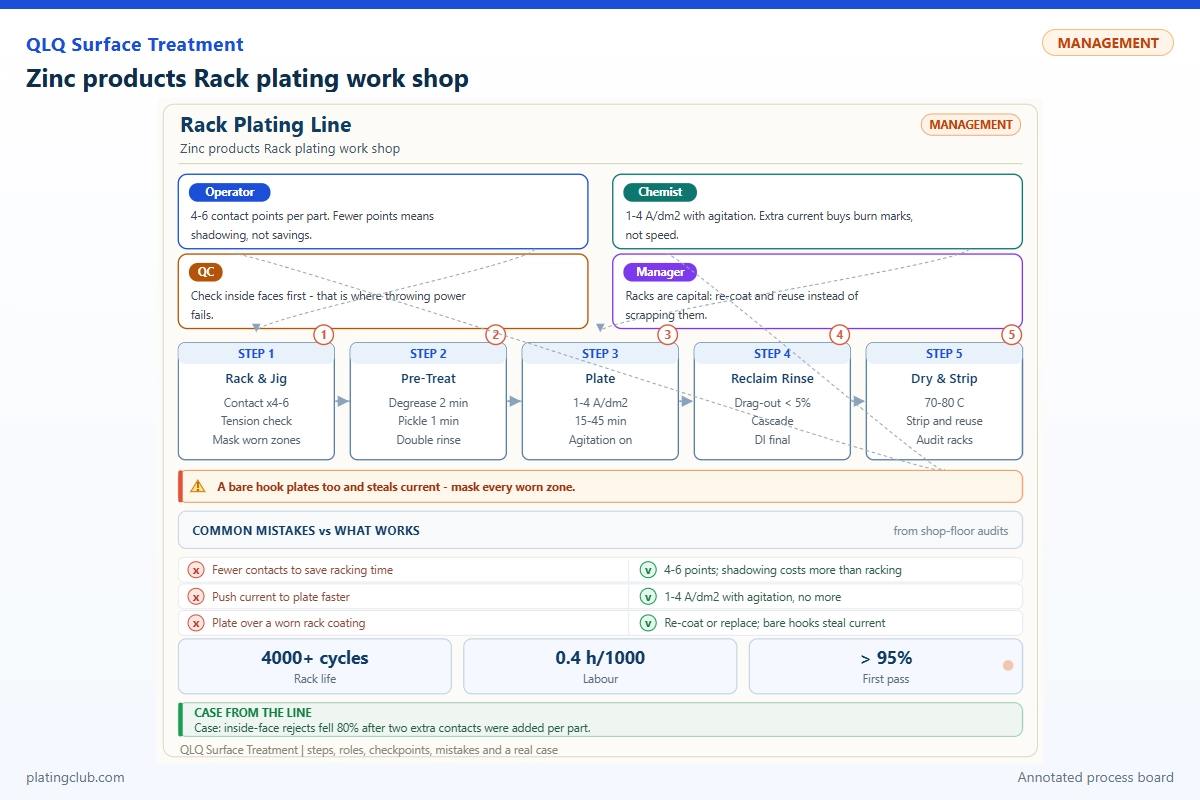Viewport: 1200px width, 800px height.
Task: Click the "QLQ Surface Treatment" blue page heading
Action: pos(135,45)
